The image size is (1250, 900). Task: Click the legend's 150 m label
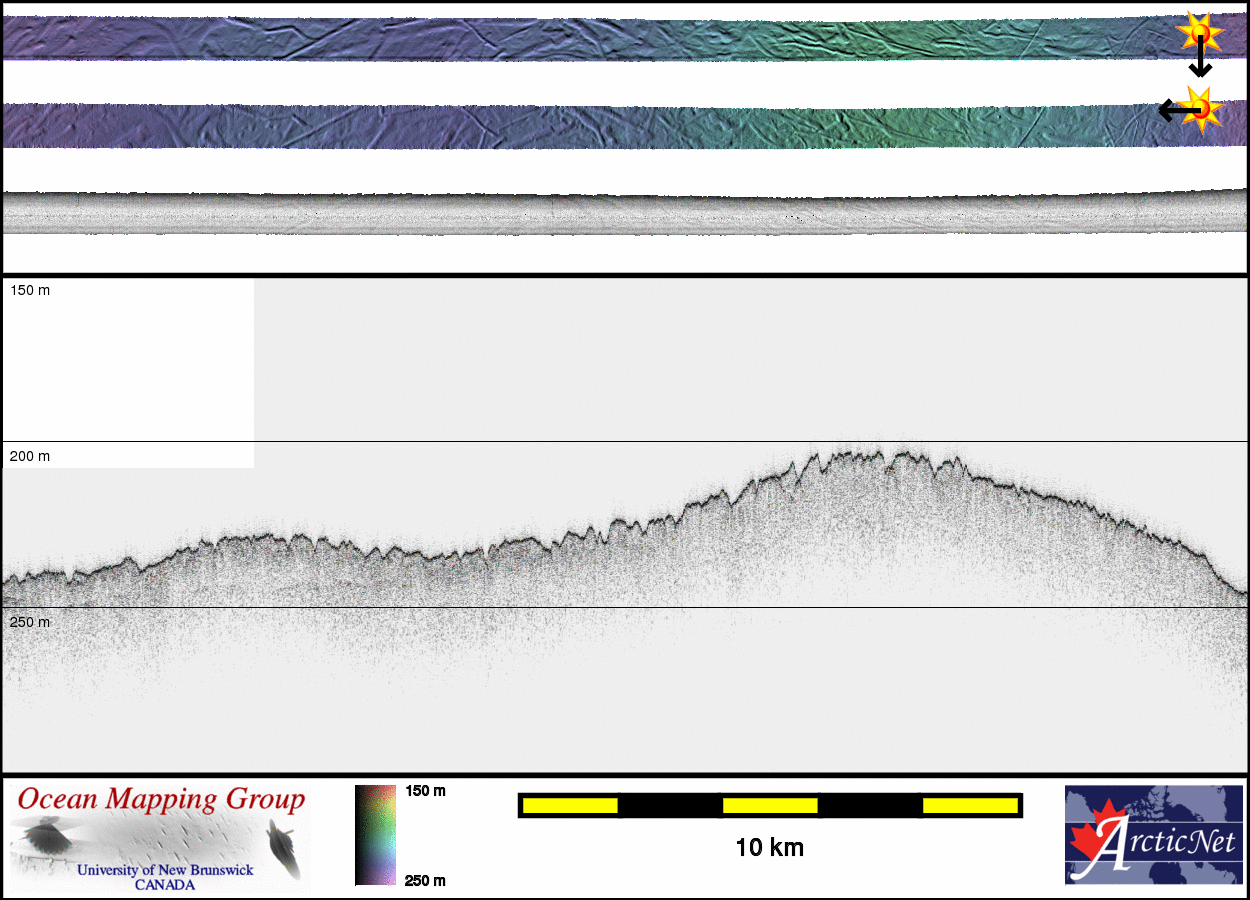coord(425,791)
